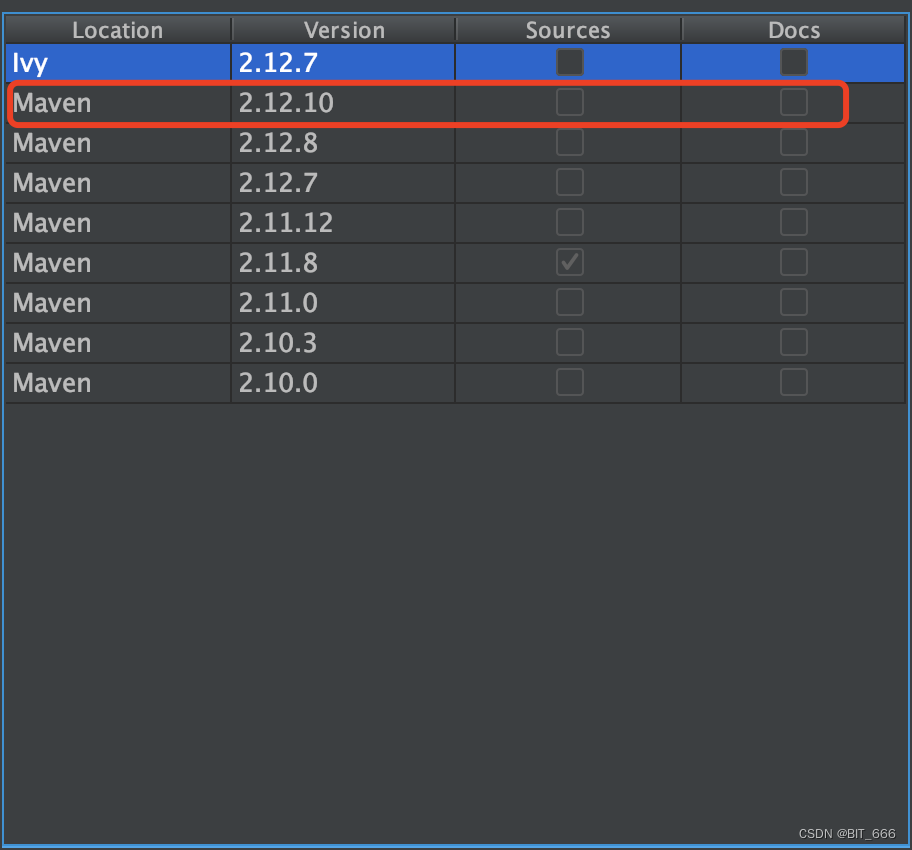Image resolution: width=912 pixels, height=850 pixels.
Task: Select version 2.11.12 cell
Action: (343, 223)
